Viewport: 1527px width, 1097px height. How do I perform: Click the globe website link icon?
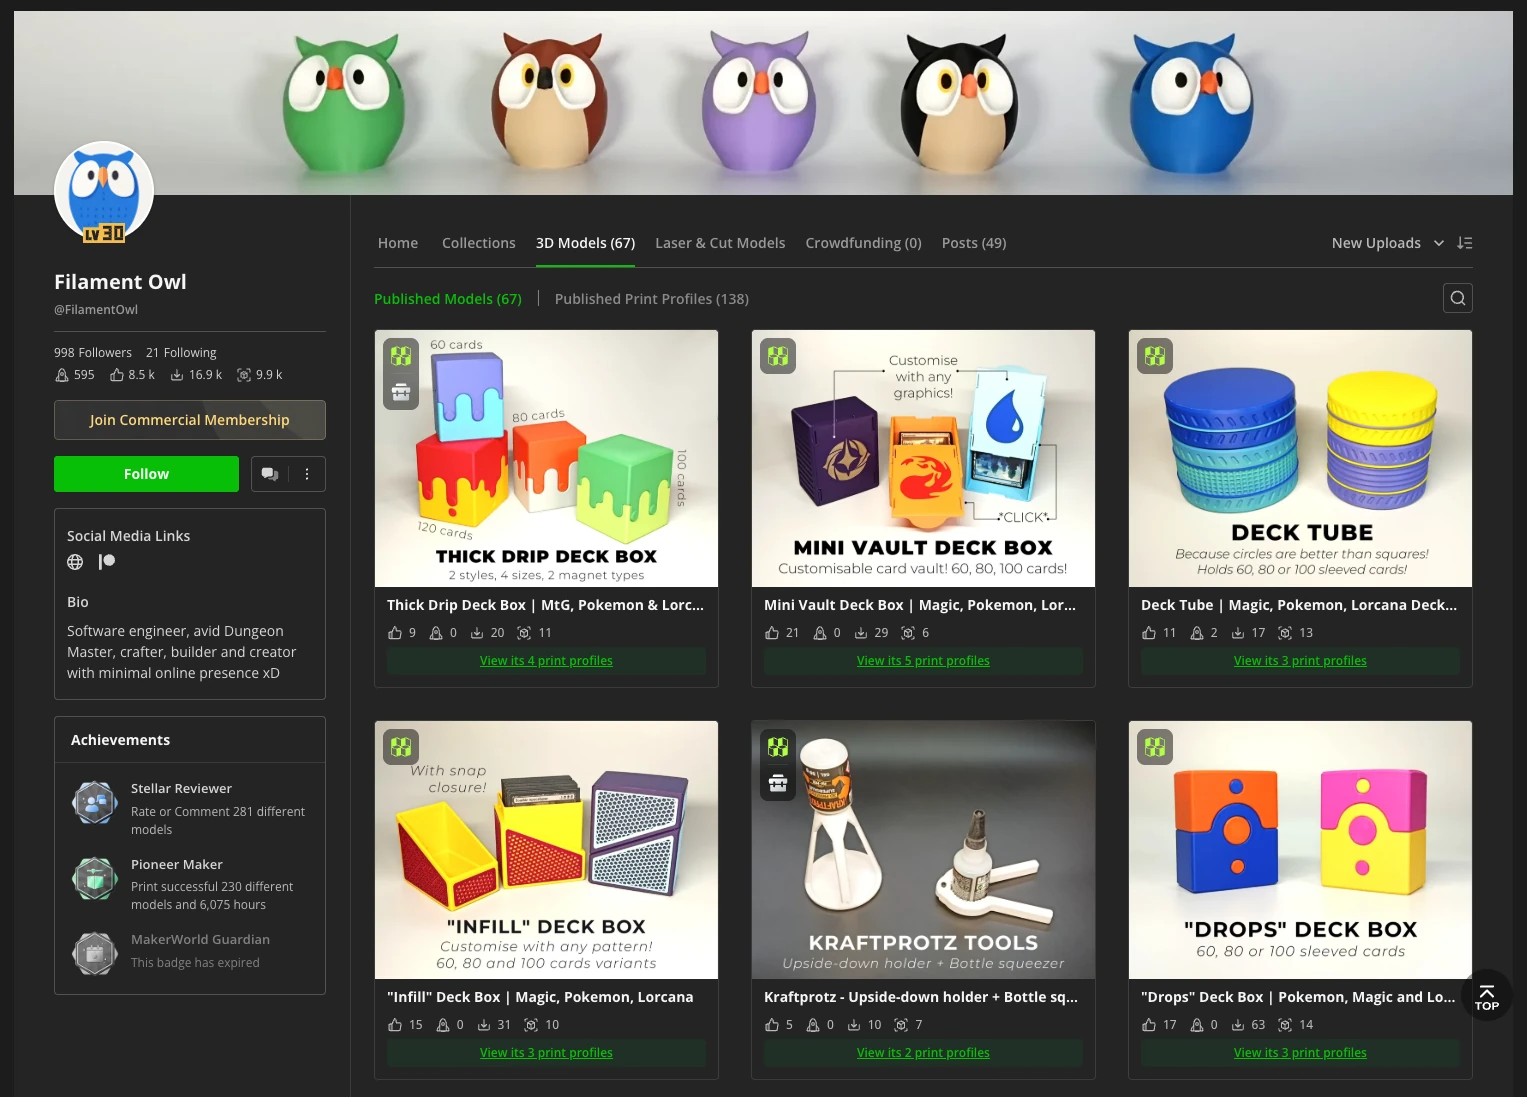coord(75,562)
